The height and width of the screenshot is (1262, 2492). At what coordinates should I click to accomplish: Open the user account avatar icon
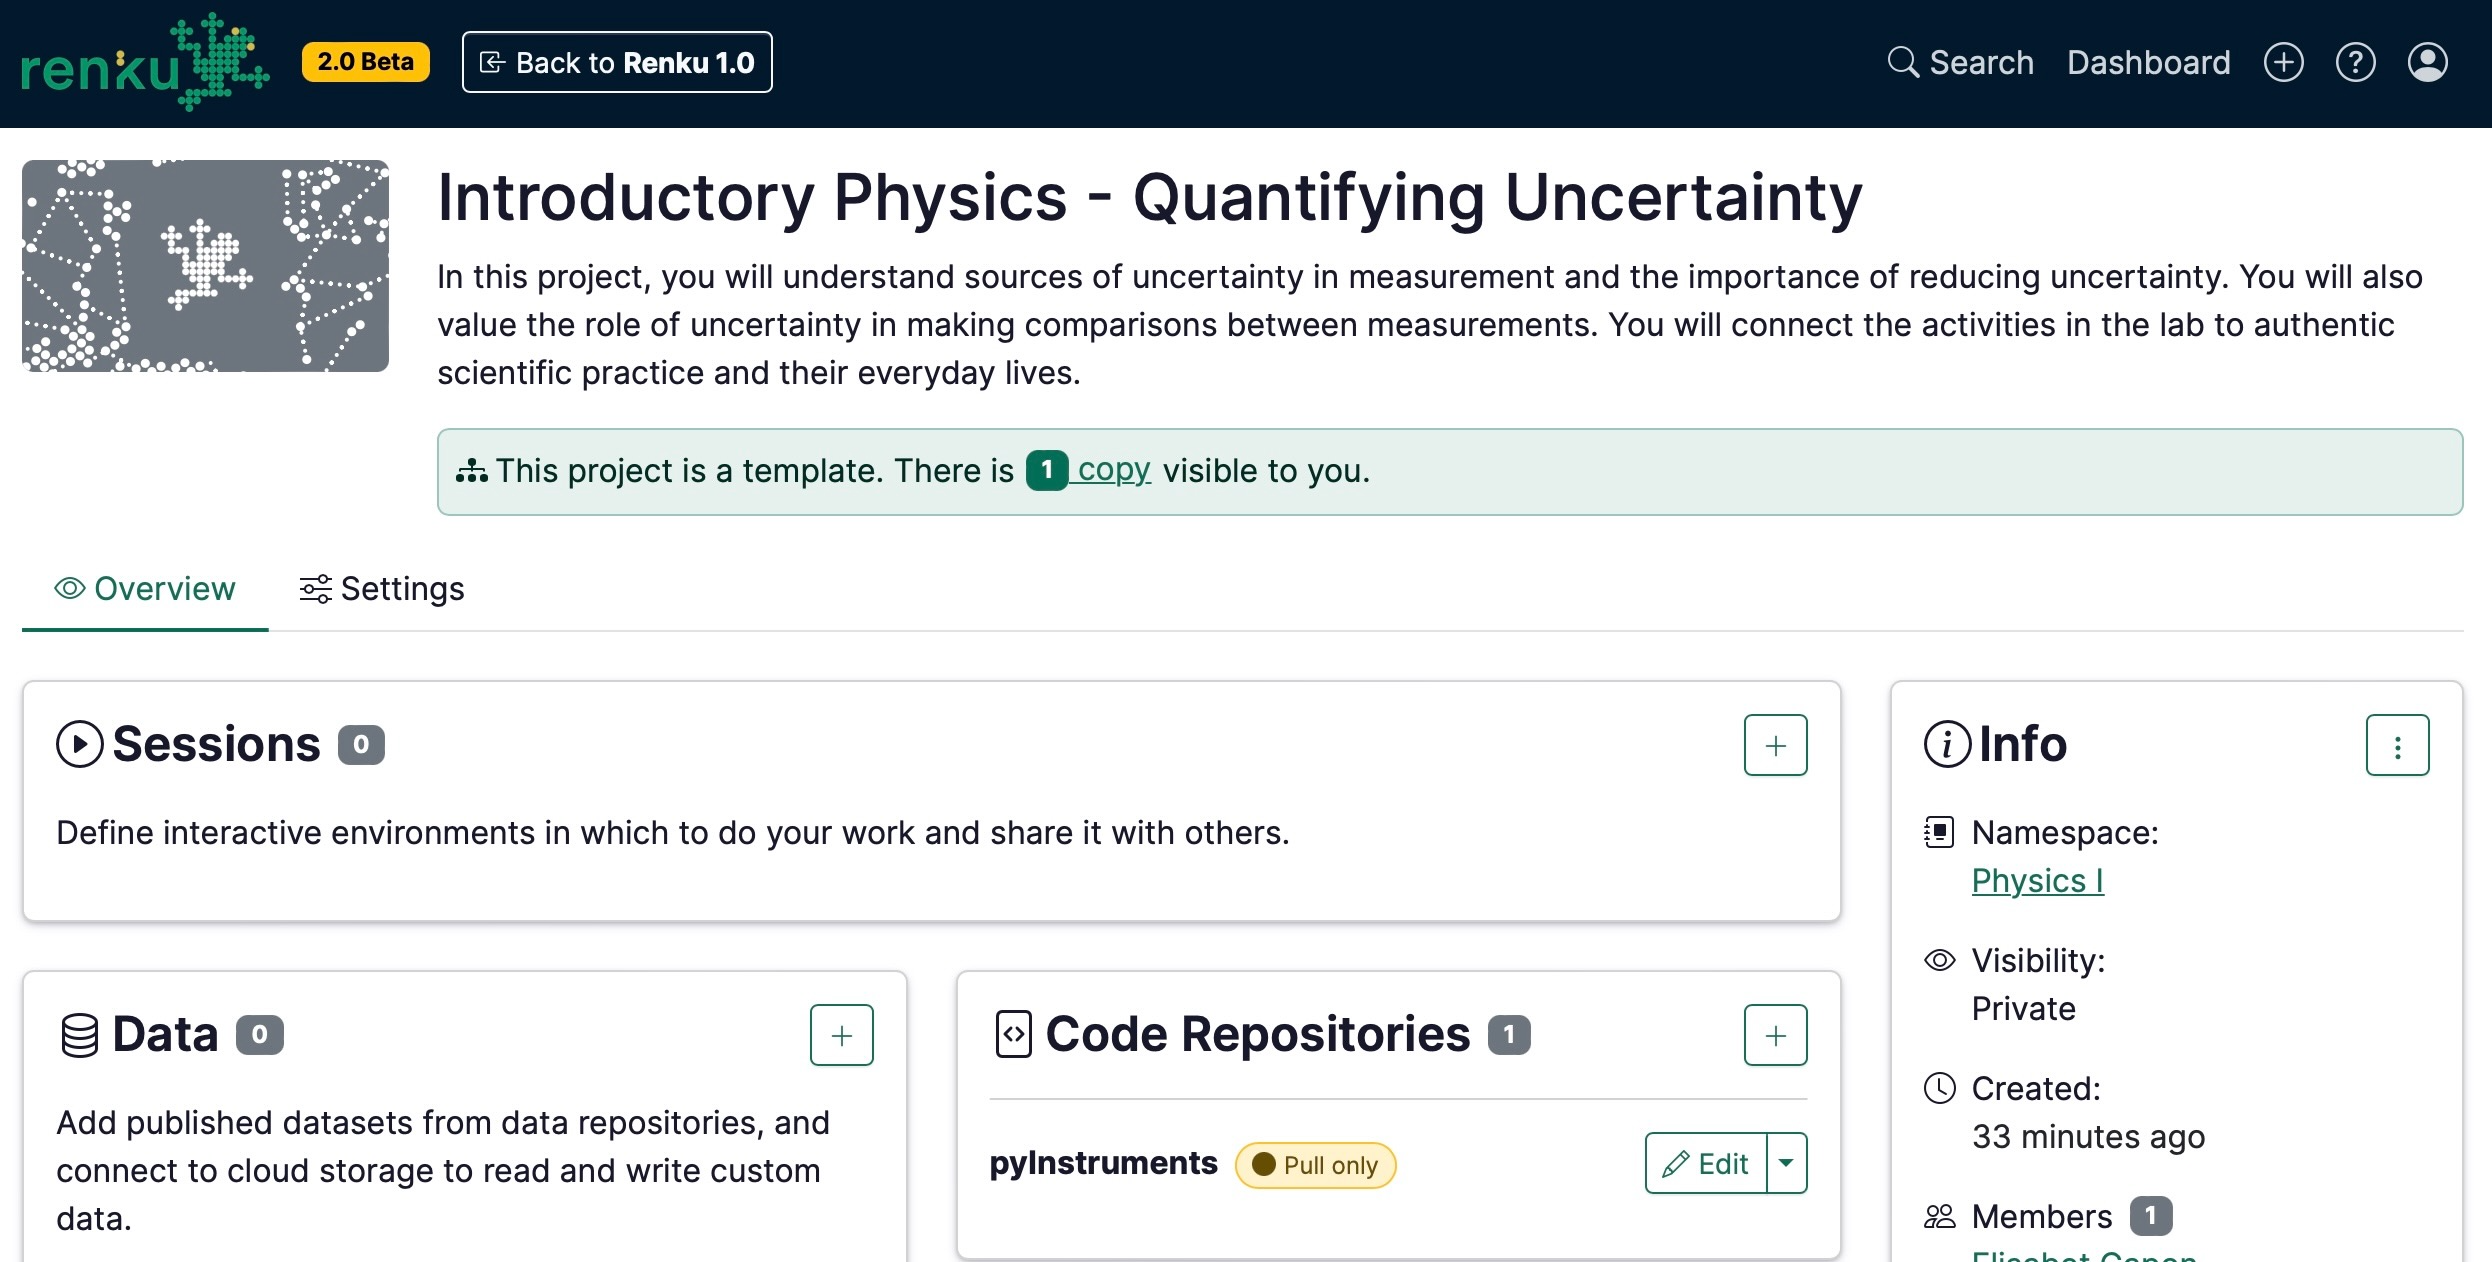coord(2428,62)
